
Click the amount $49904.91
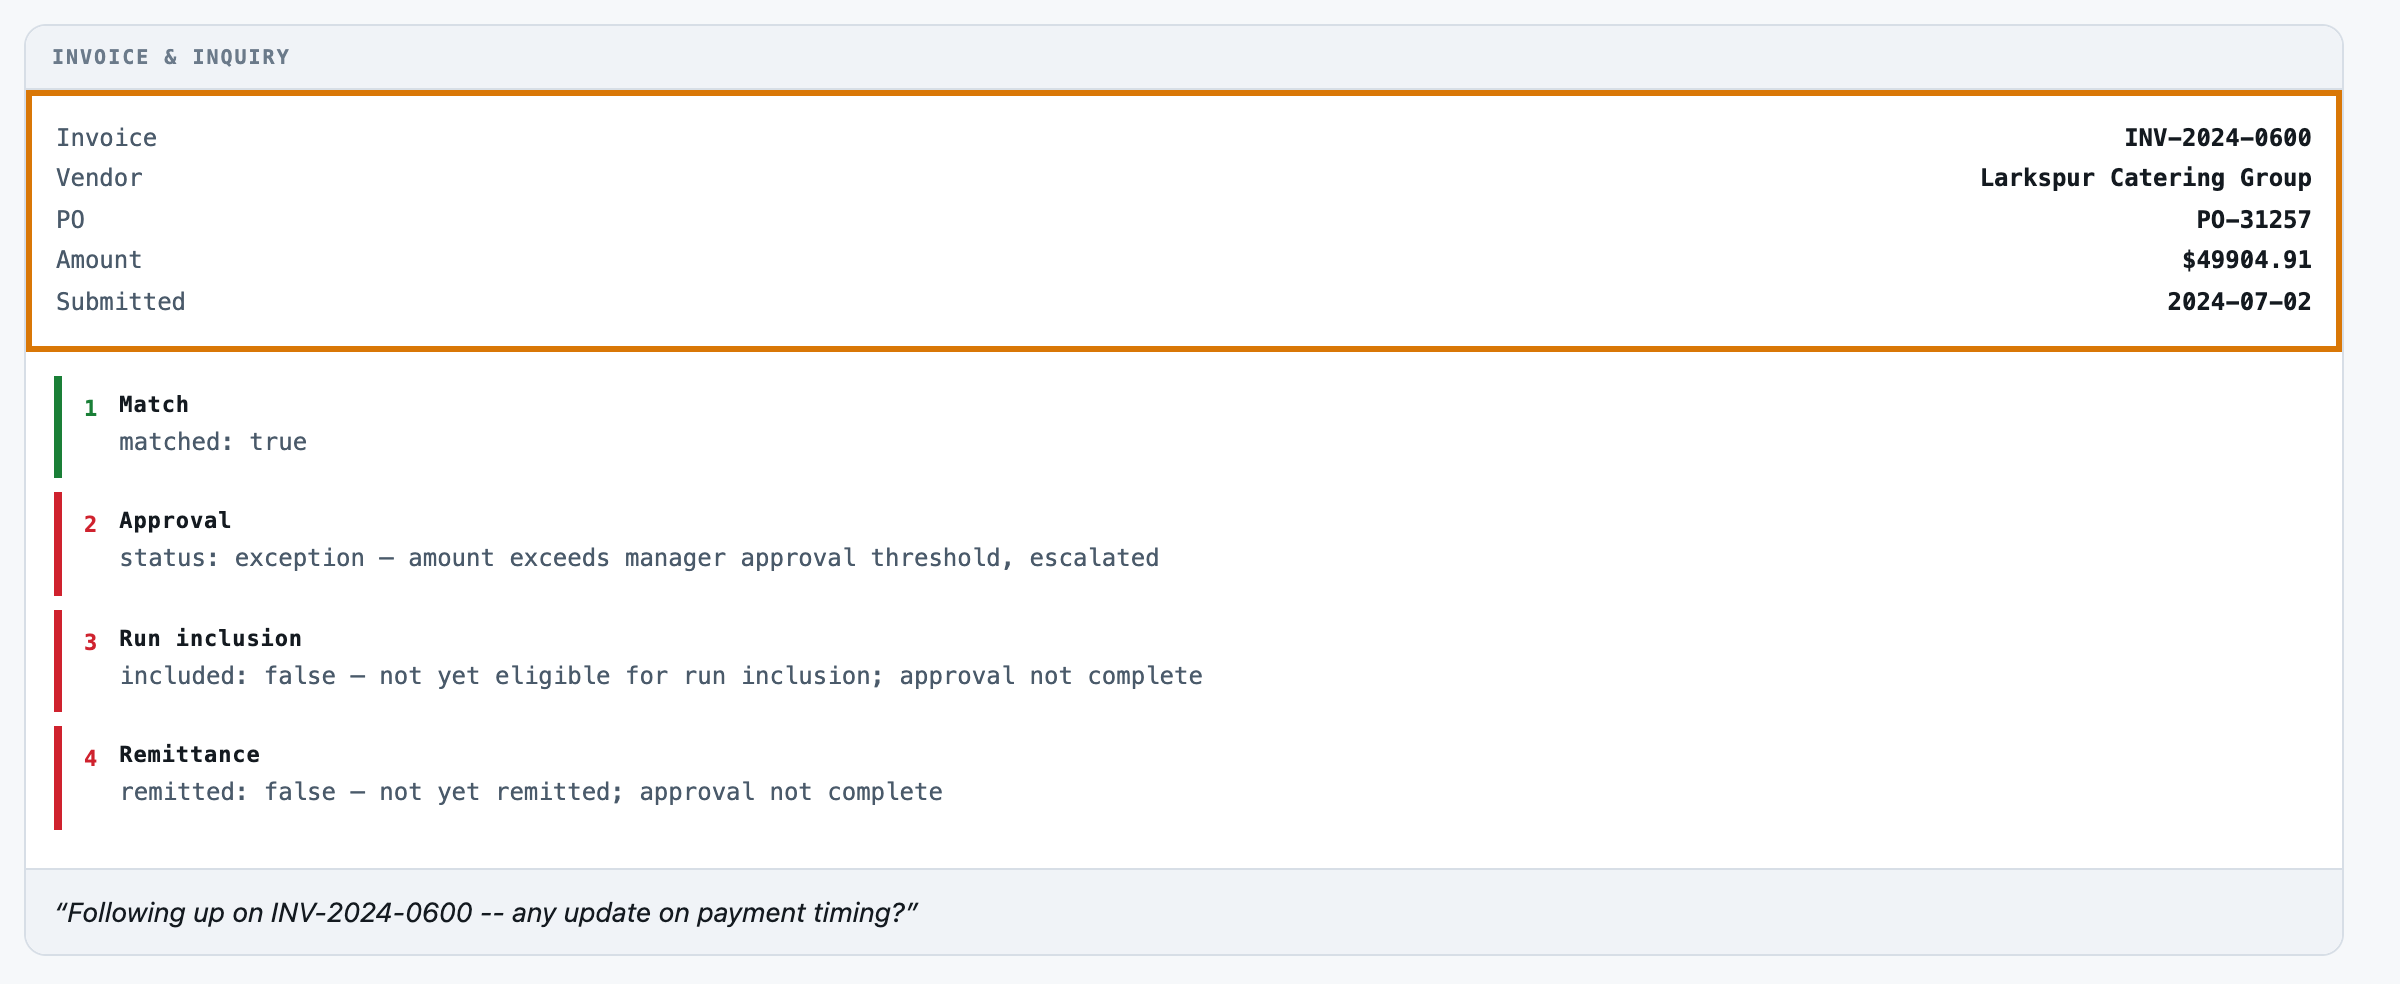point(2246,260)
